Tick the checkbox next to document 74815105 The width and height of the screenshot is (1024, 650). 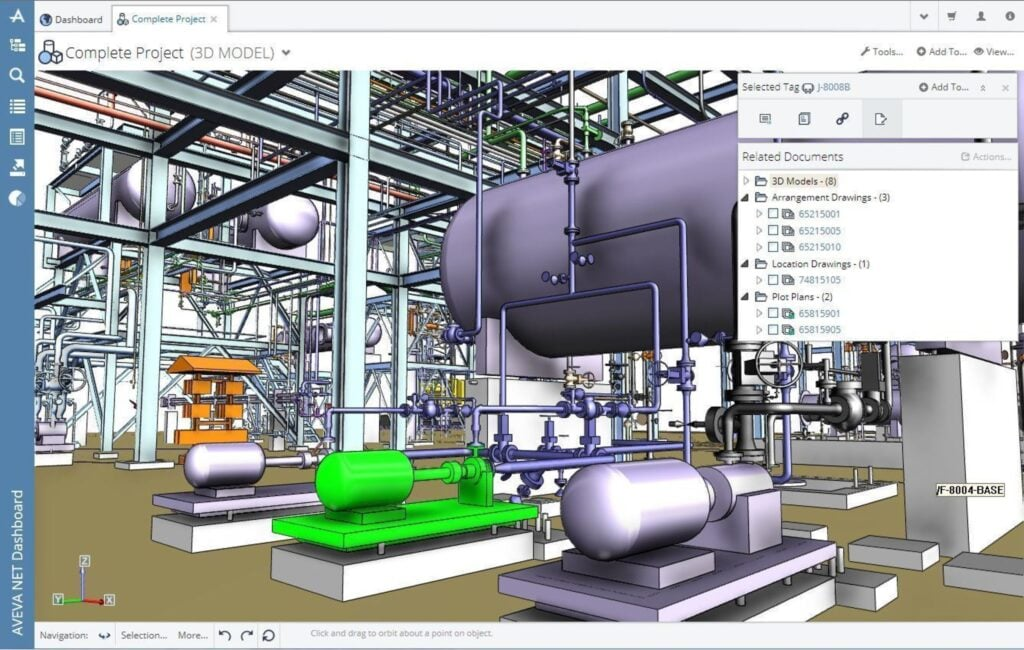[x=773, y=279]
